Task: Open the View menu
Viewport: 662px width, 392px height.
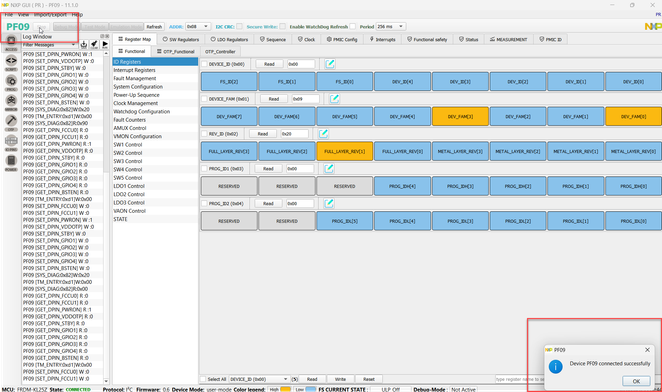Action: pos(23,14)
